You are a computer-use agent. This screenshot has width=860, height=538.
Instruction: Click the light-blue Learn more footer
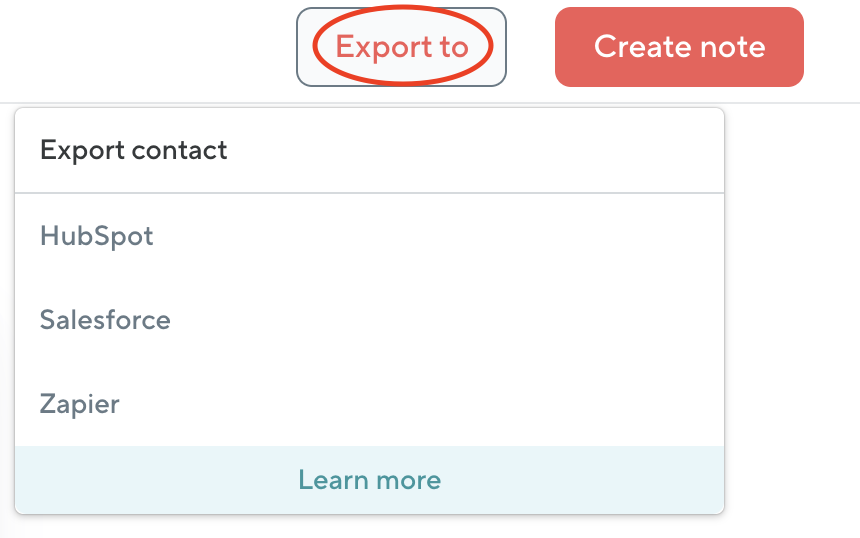(369, 480)
